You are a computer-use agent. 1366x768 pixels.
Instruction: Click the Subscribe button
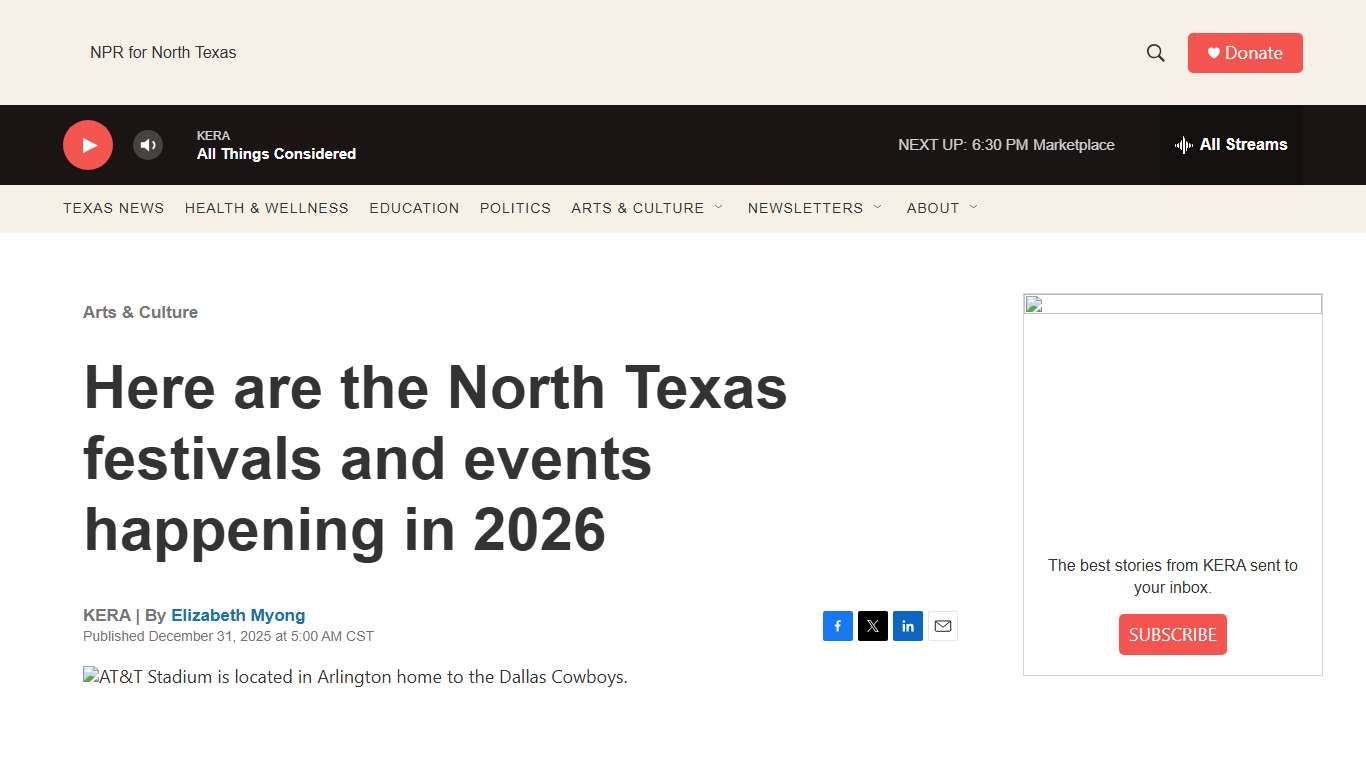coord(1172,634)
